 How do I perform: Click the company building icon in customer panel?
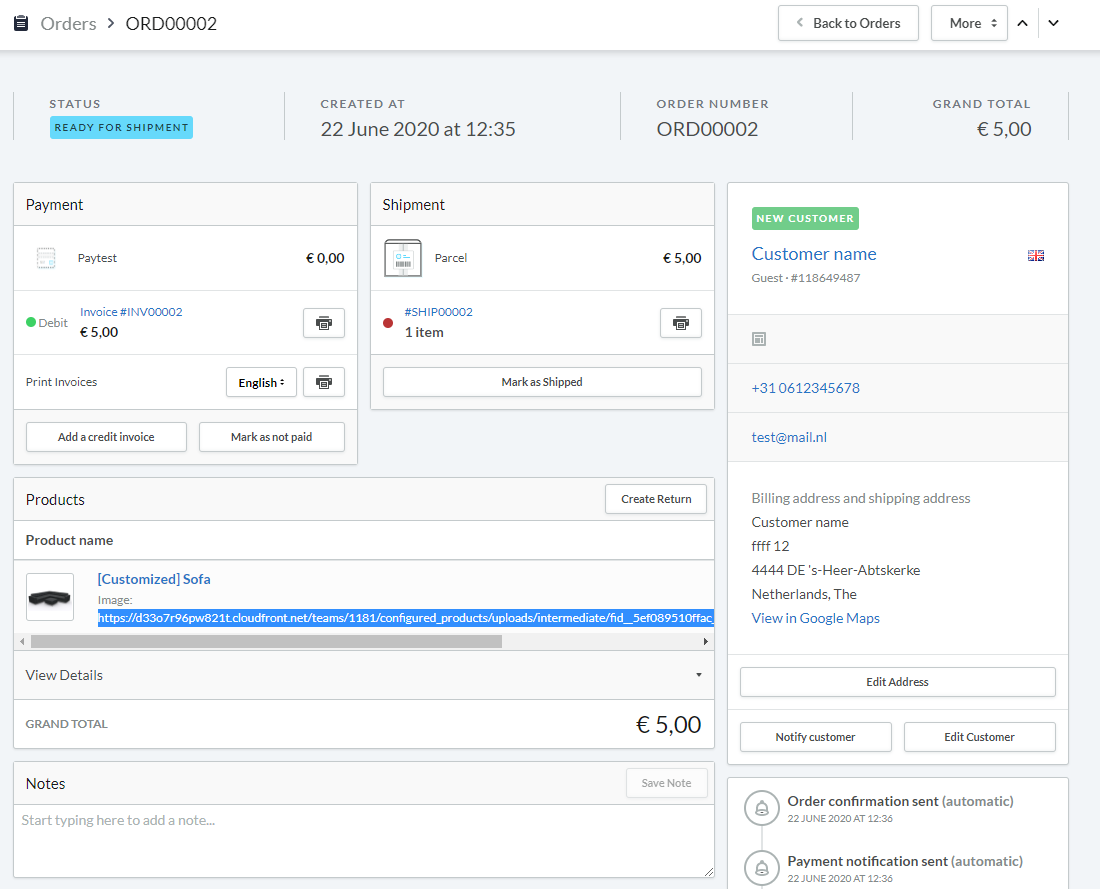point(759,339)
